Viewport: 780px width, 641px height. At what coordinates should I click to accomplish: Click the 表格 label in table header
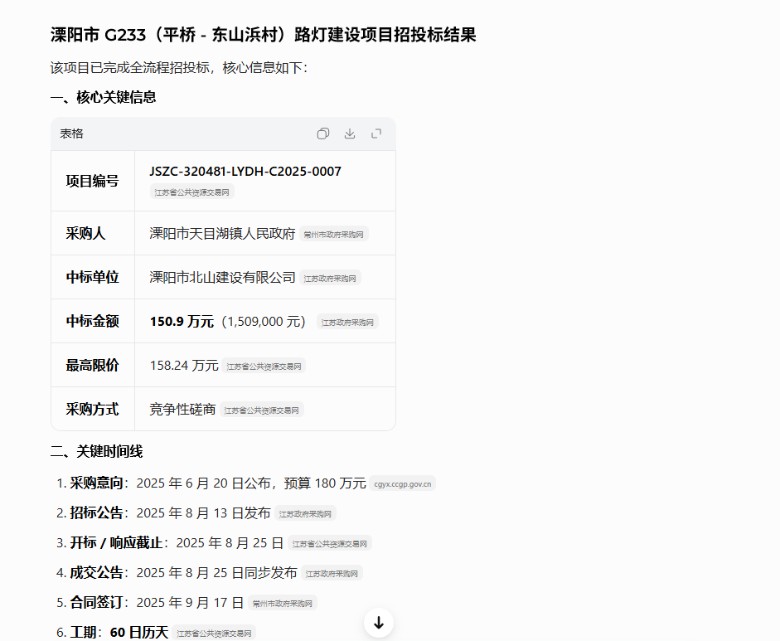pos(72,134)
